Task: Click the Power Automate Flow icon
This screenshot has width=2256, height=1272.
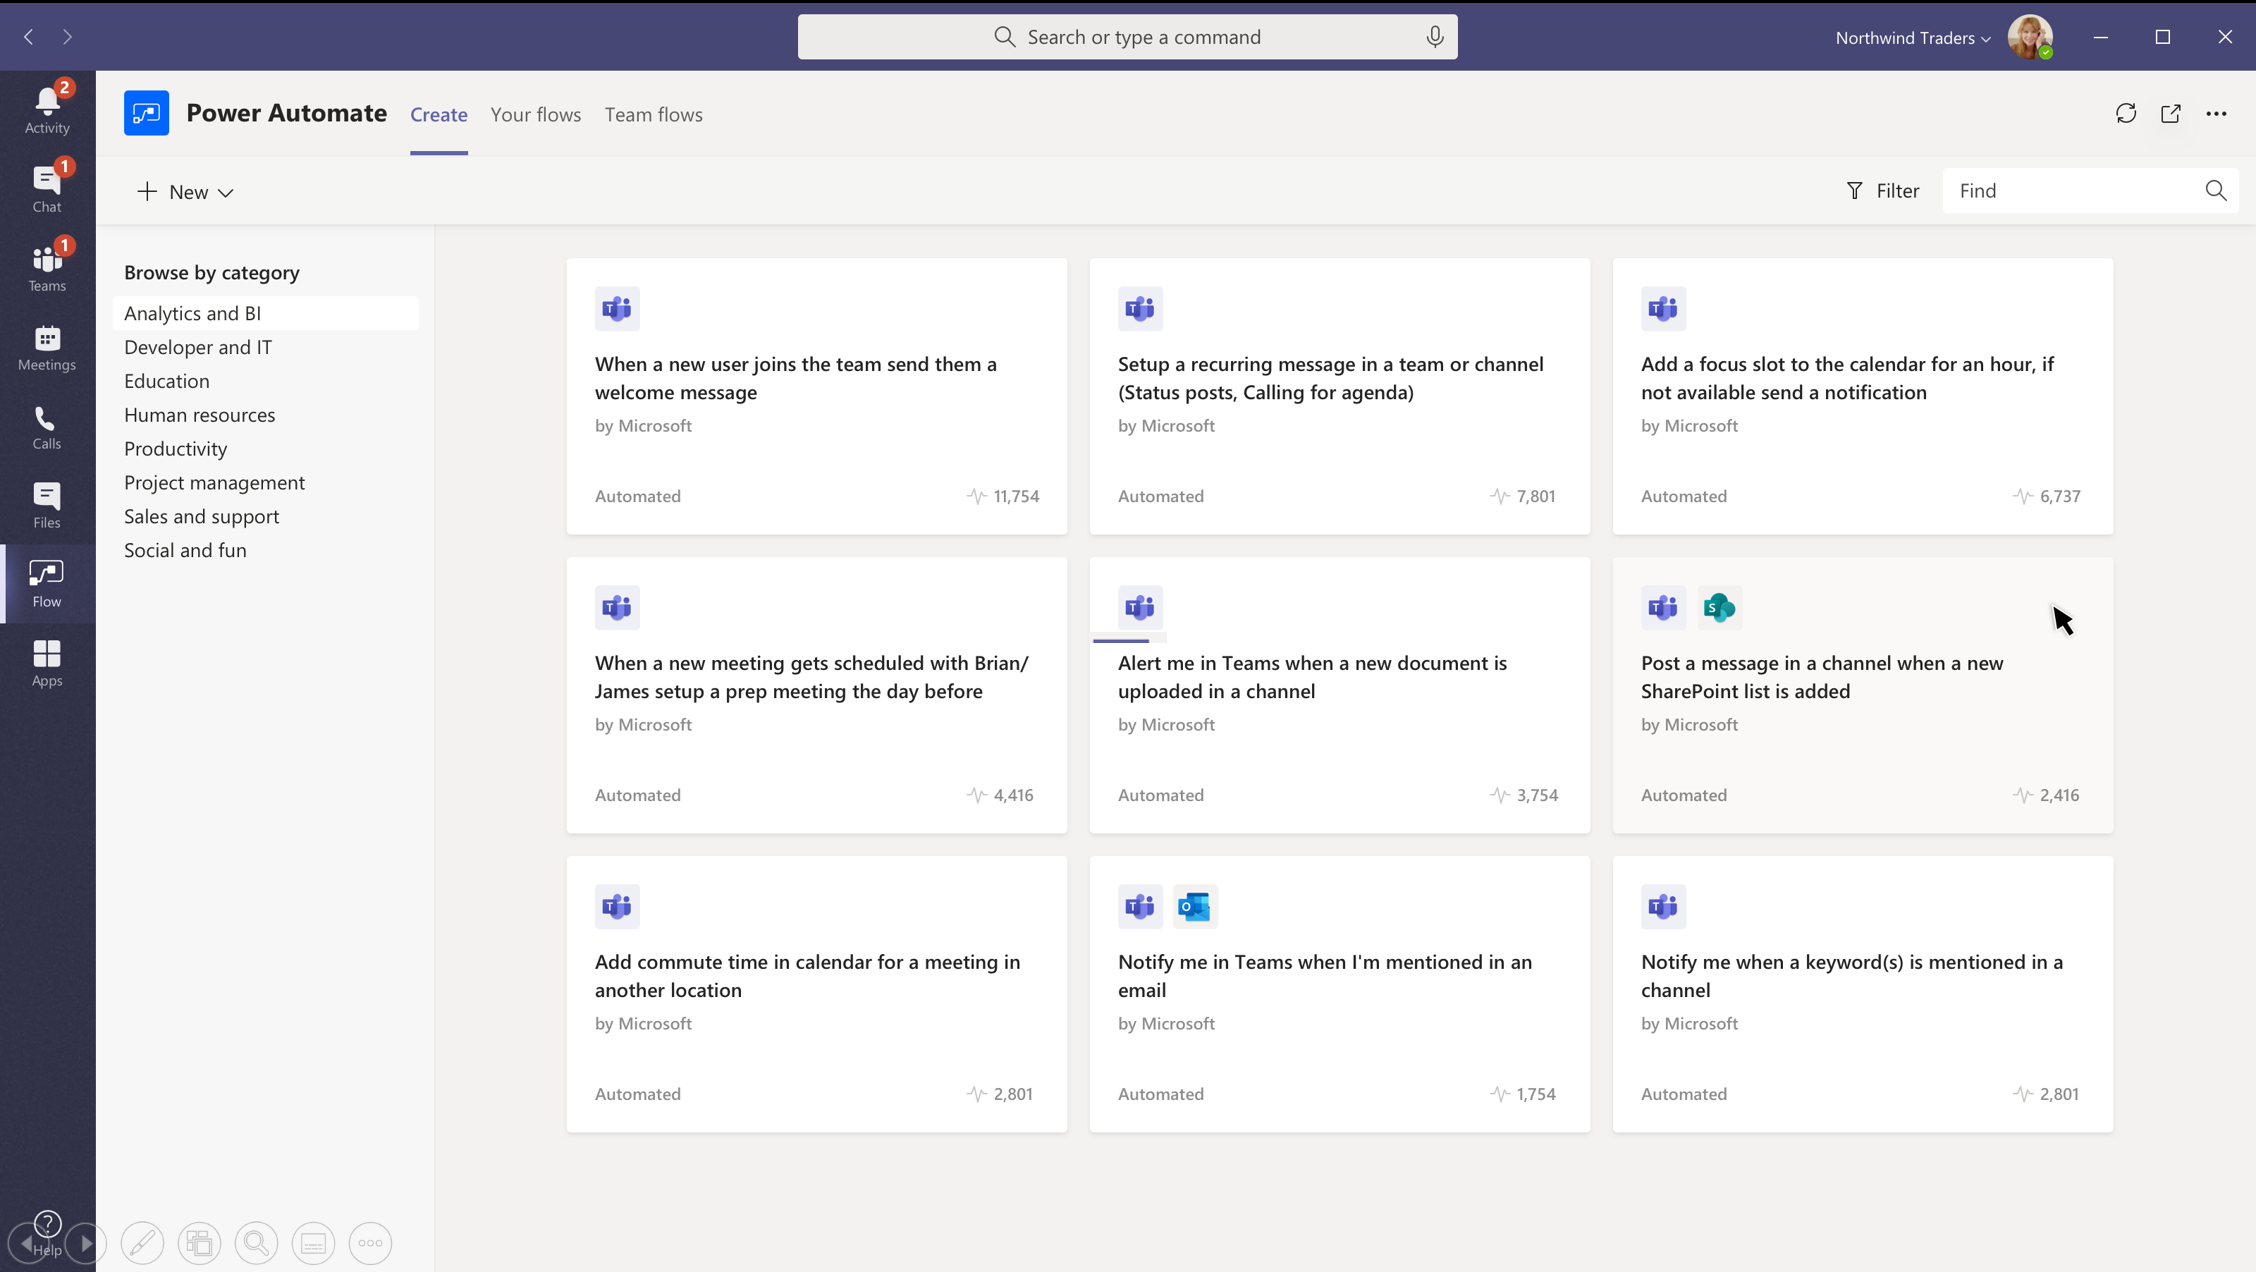Action: tap(46, 583)
